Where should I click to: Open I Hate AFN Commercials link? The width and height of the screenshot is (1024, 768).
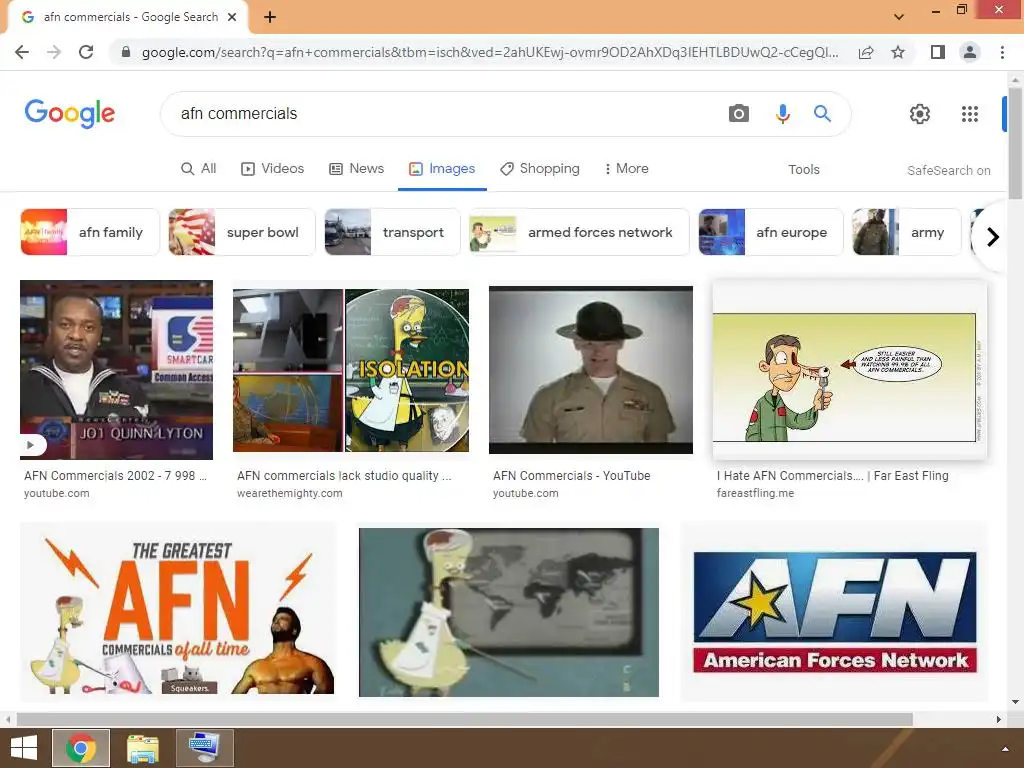pyautogui.click(x=833, y=475)
